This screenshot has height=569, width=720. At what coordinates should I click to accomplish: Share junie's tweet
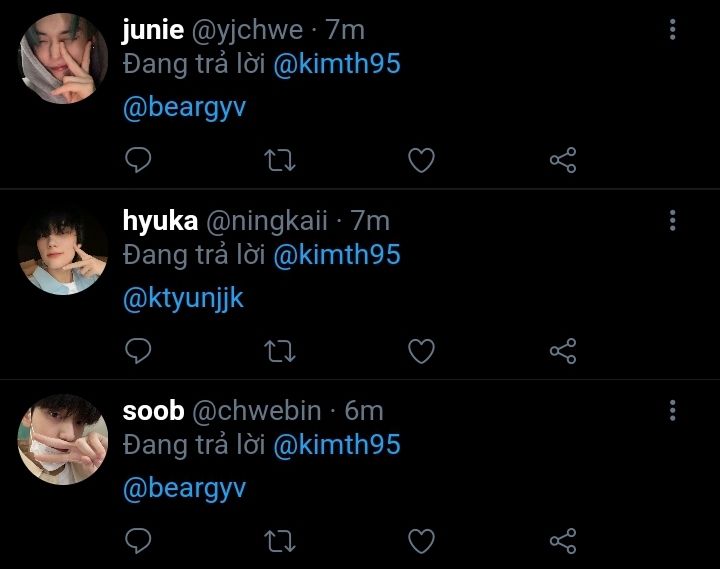pyautogui.click(x=563, y=160)
